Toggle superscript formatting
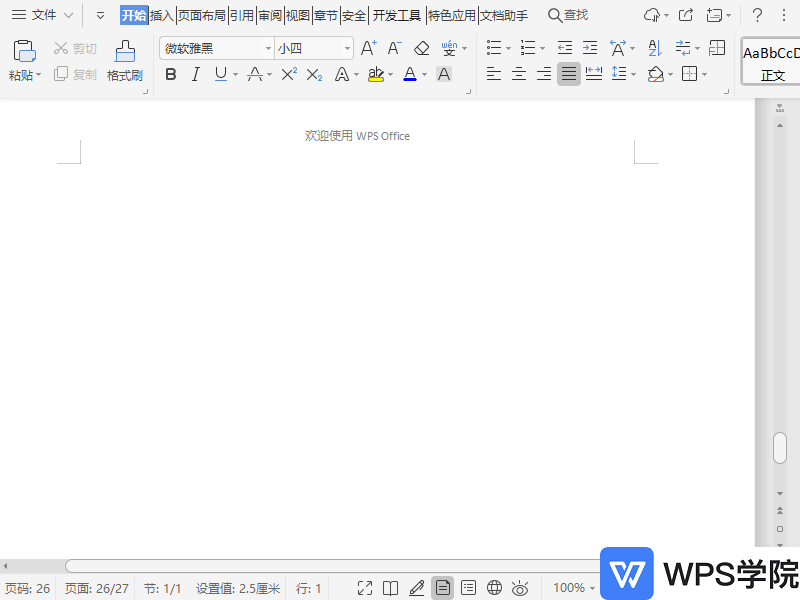 [x=287, y=74]
